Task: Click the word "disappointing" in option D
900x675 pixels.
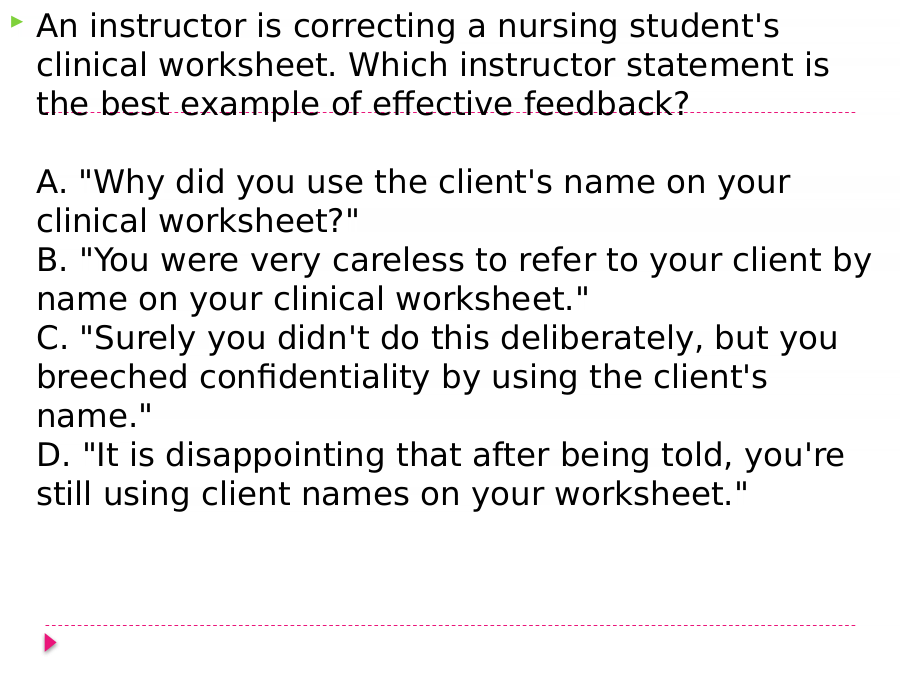Action: 275,457
